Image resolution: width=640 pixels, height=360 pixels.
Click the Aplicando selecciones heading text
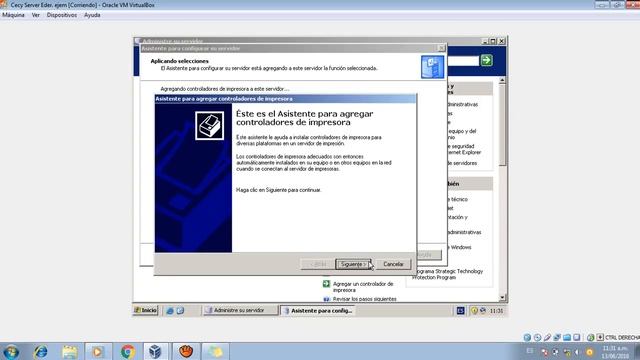point(180,61)
